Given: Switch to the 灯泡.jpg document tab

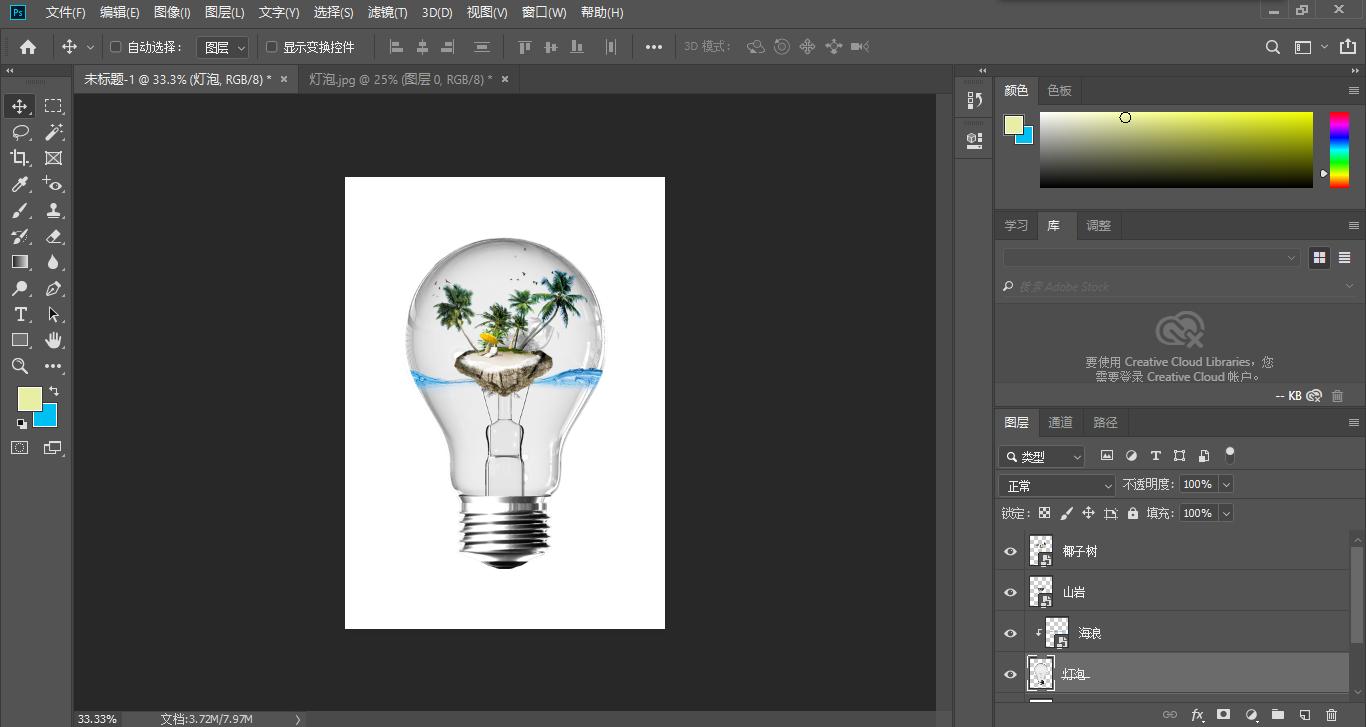Looking at the screenshot, I should (400, 79).
